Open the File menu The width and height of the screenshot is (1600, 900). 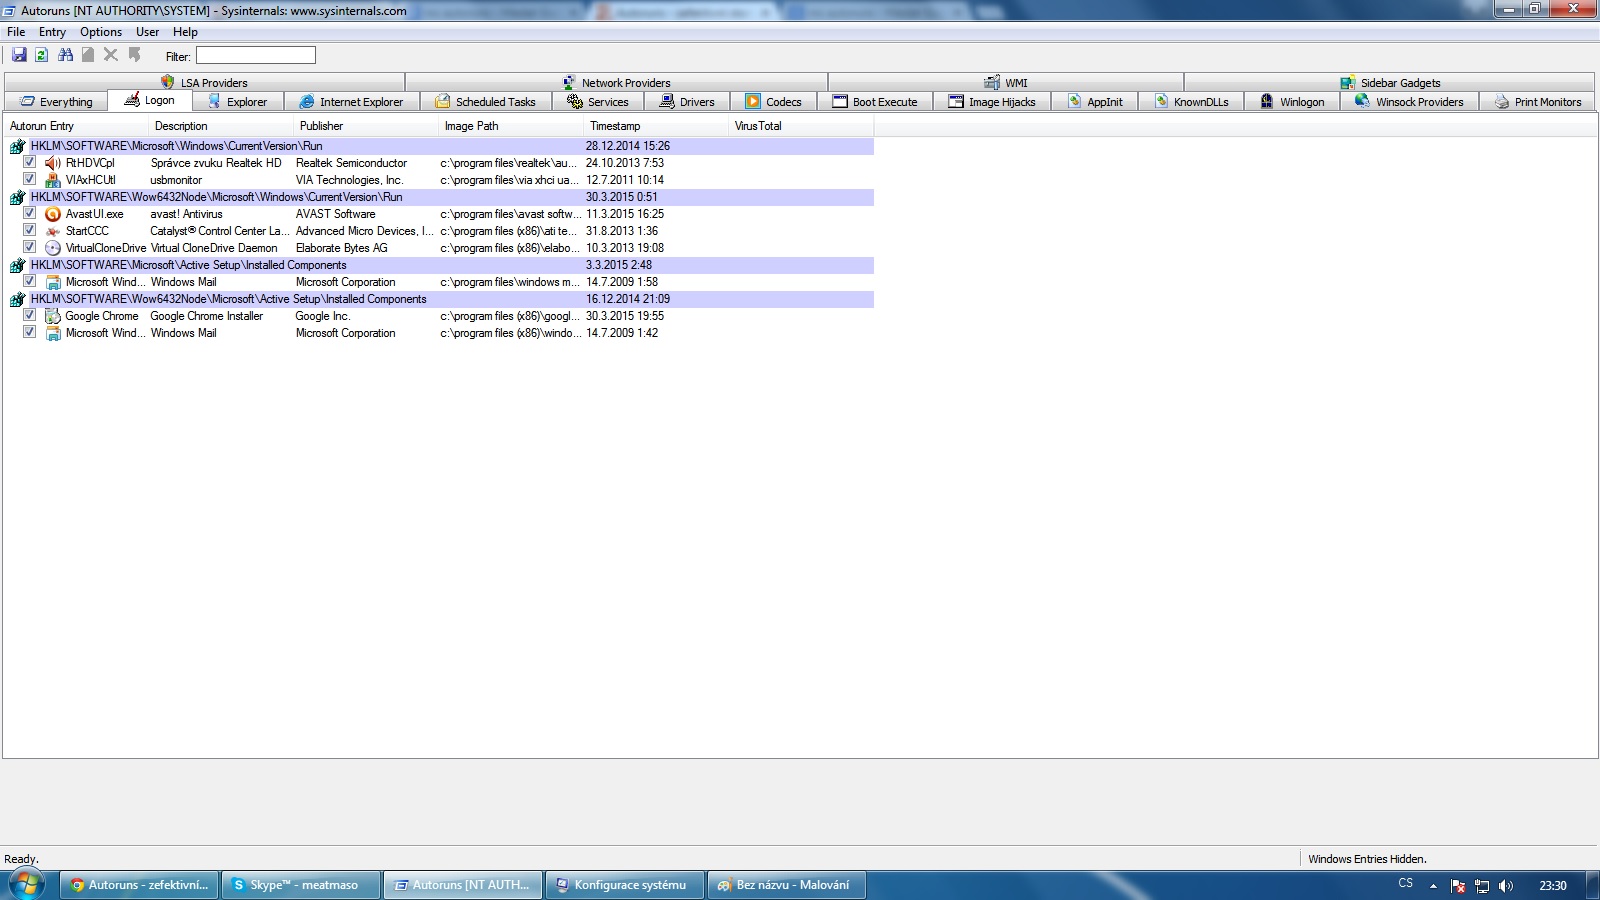point(16,32)
